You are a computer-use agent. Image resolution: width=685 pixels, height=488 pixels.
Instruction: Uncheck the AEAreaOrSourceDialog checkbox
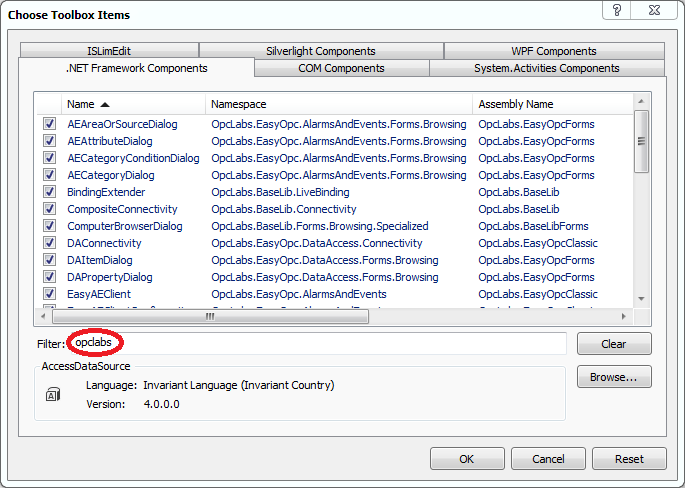click(49, 124)
